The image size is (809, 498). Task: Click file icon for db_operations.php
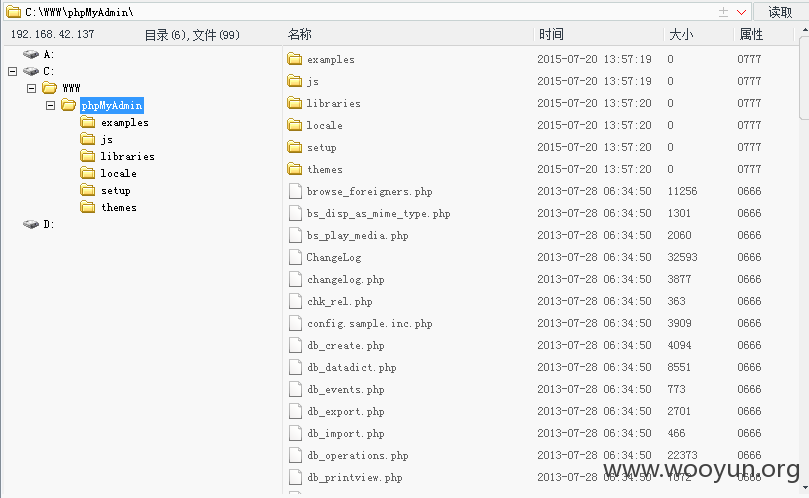[295, 455]
